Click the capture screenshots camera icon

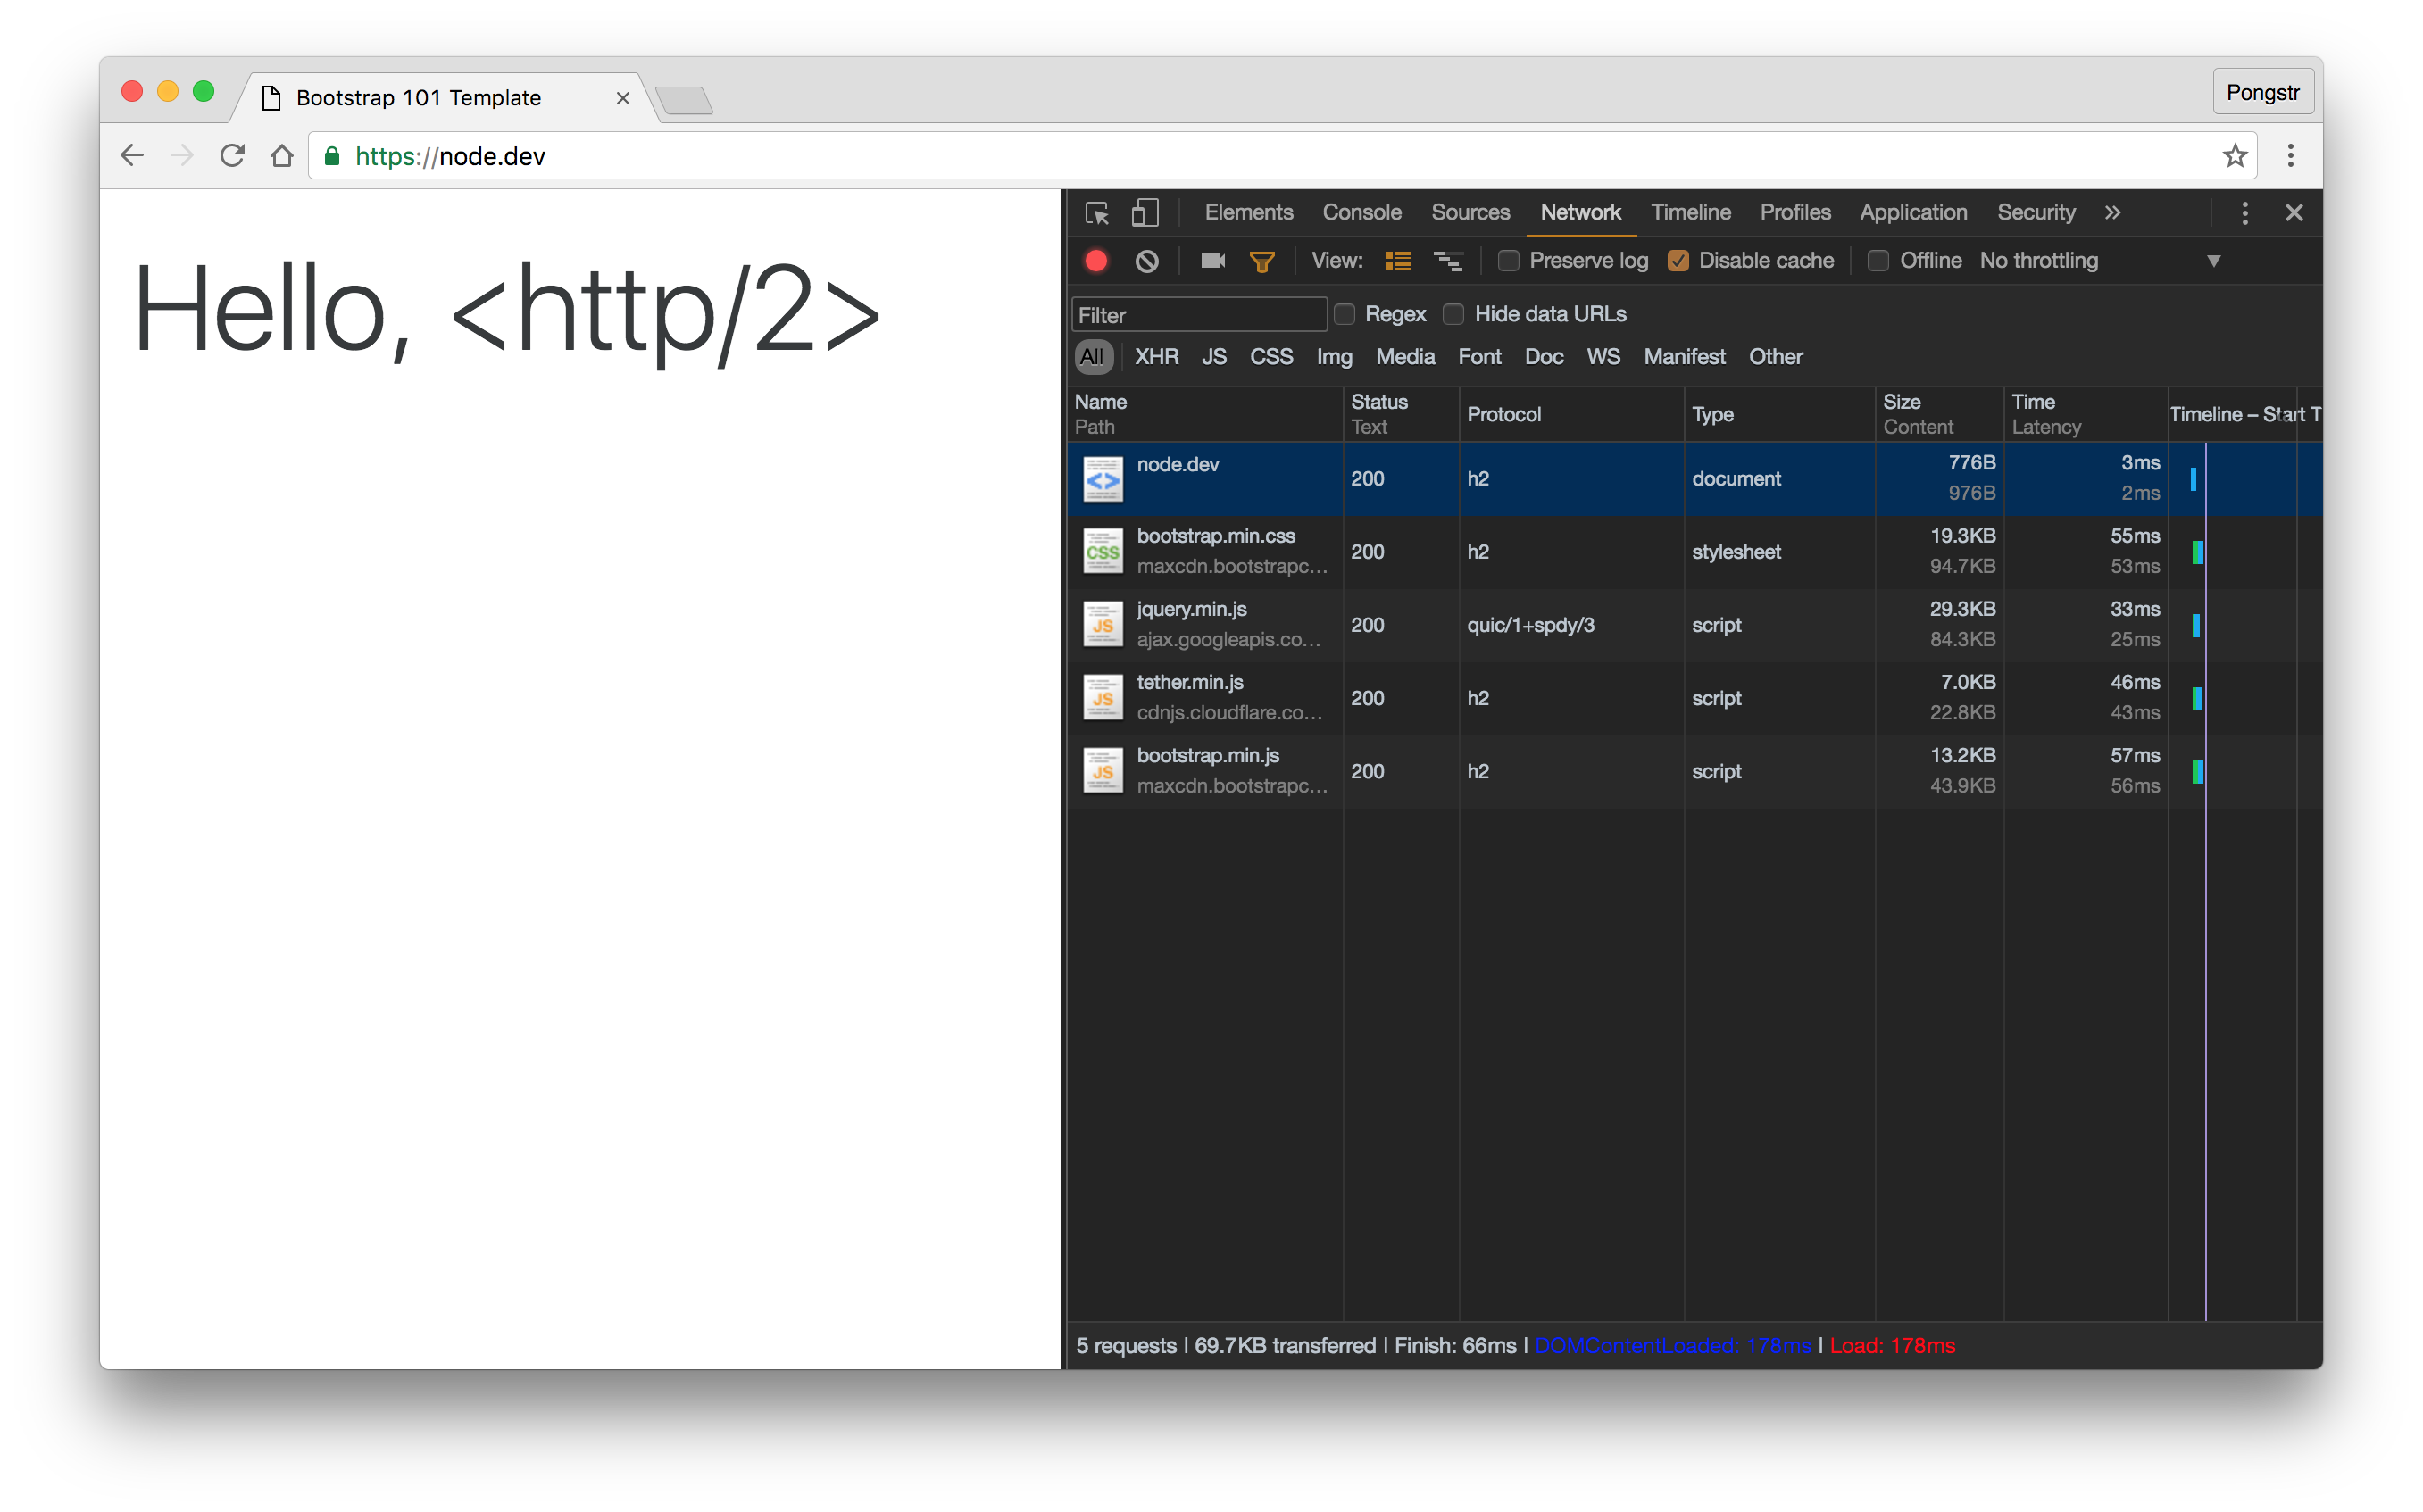click(1213, 261)
